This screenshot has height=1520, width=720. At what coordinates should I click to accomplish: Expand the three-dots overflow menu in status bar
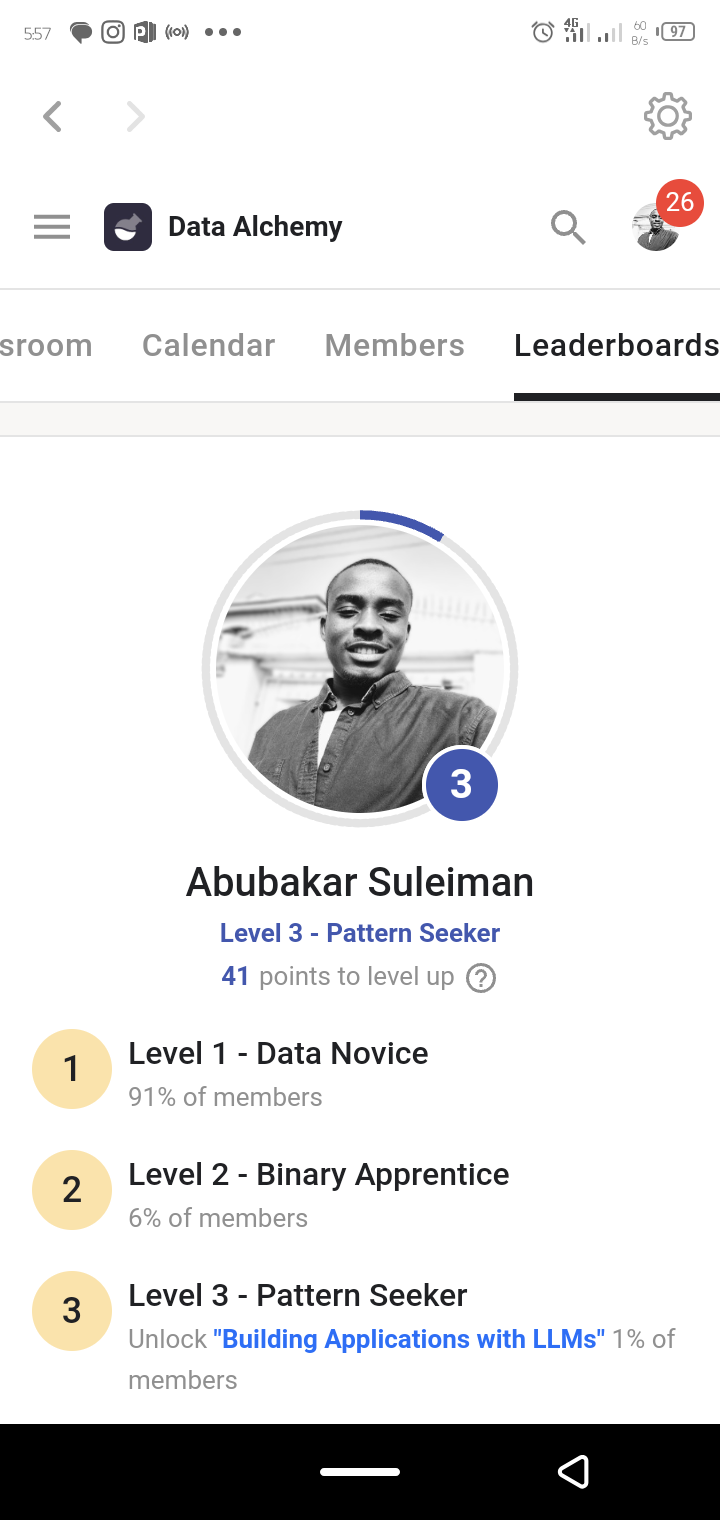coord(222,31)
